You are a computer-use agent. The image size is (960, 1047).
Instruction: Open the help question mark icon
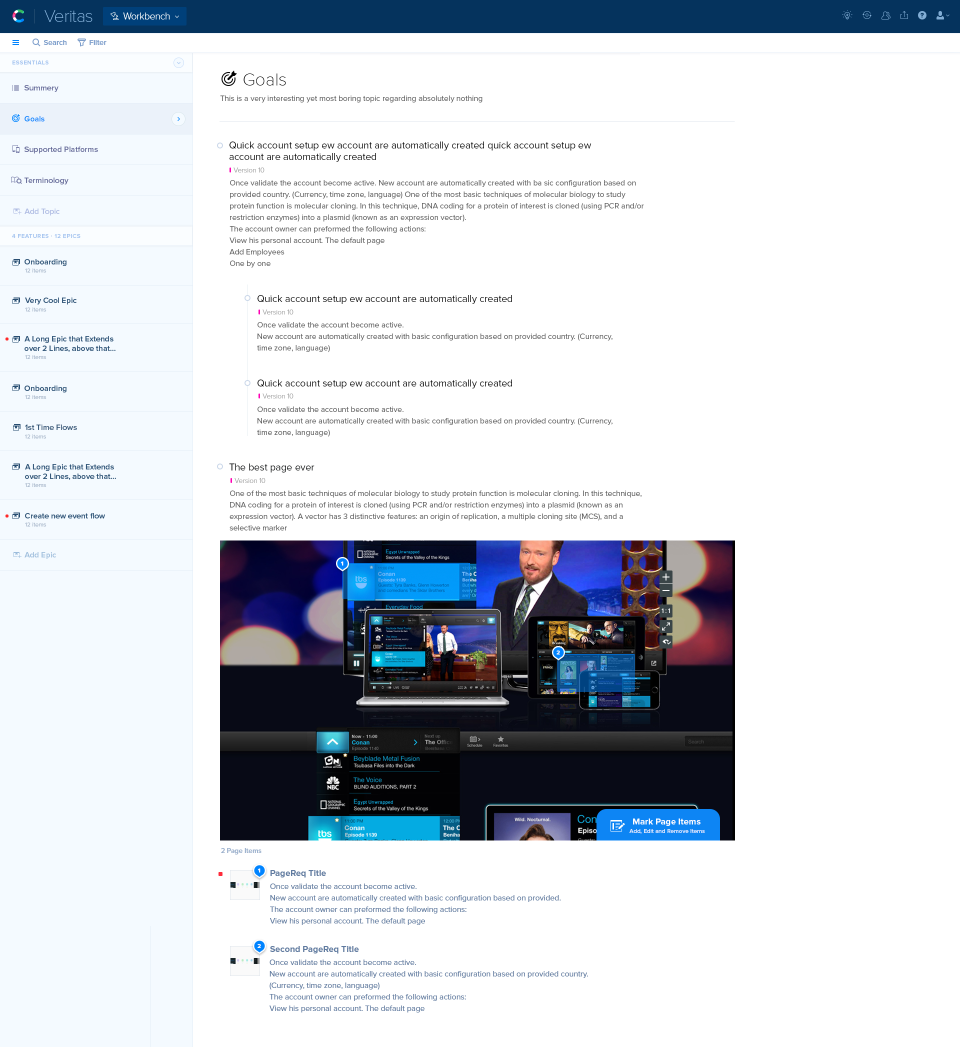pos(922,16)
